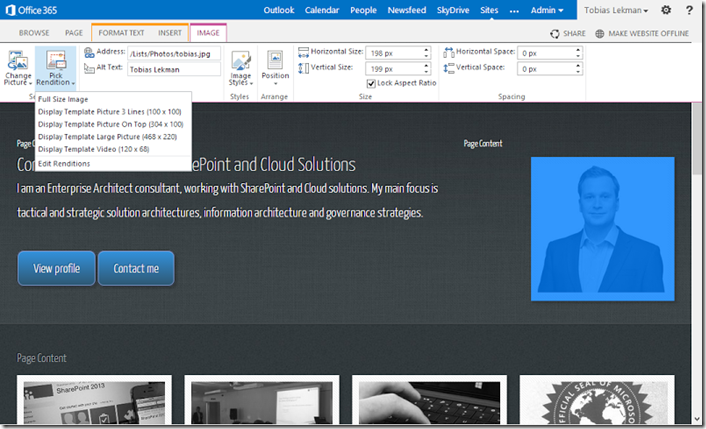The image size is (706, 429).
Task: Click the page vertical scrollbar thumb
Action: [x=697, y=140]
